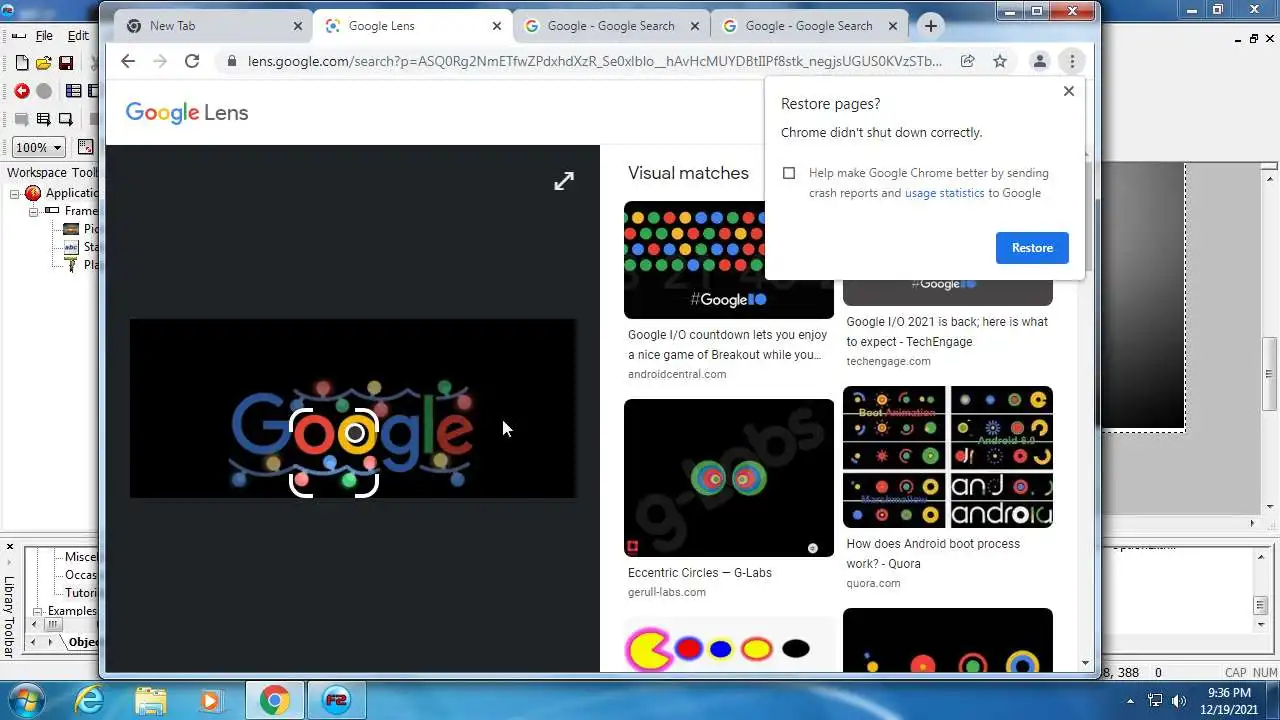Go back in the Chrome browser
1280x720 pixels.
pos(127,61)
